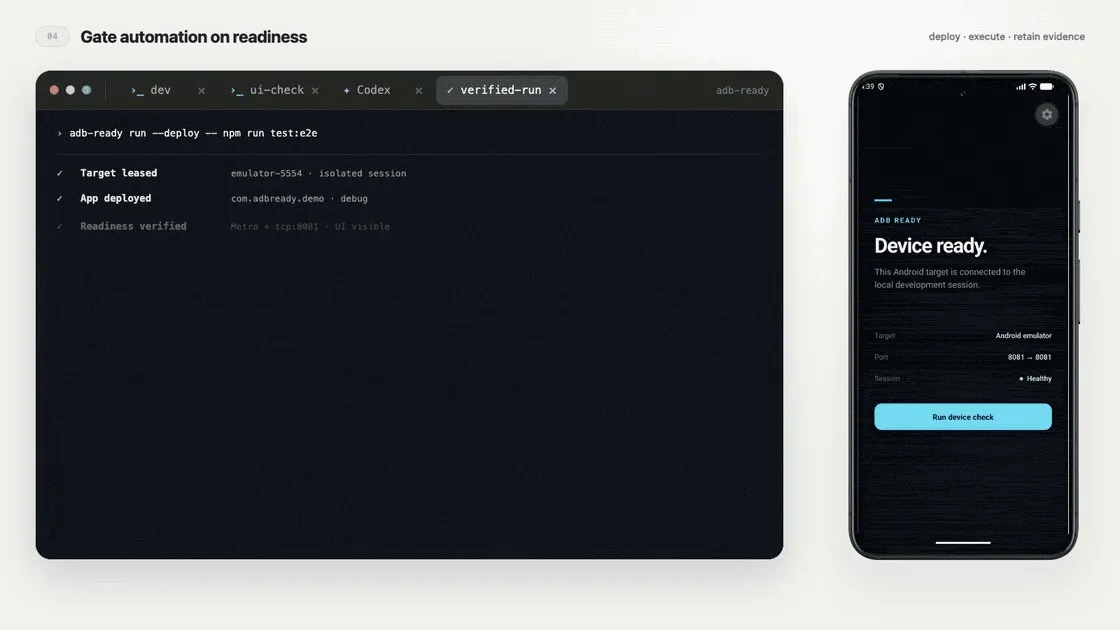
Task: Click the red window close dot
Action: coord(54,90)
